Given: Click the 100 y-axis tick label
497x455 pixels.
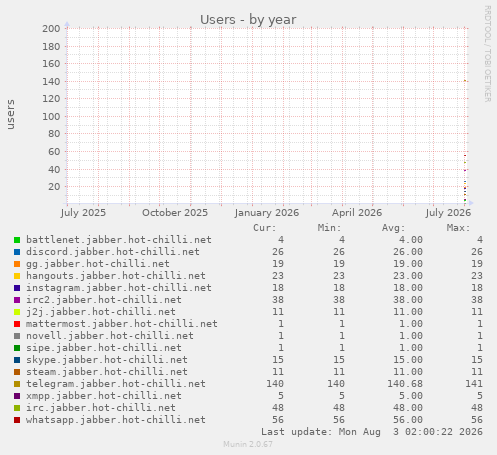Looking at the screenshot, I should point(51,117).
